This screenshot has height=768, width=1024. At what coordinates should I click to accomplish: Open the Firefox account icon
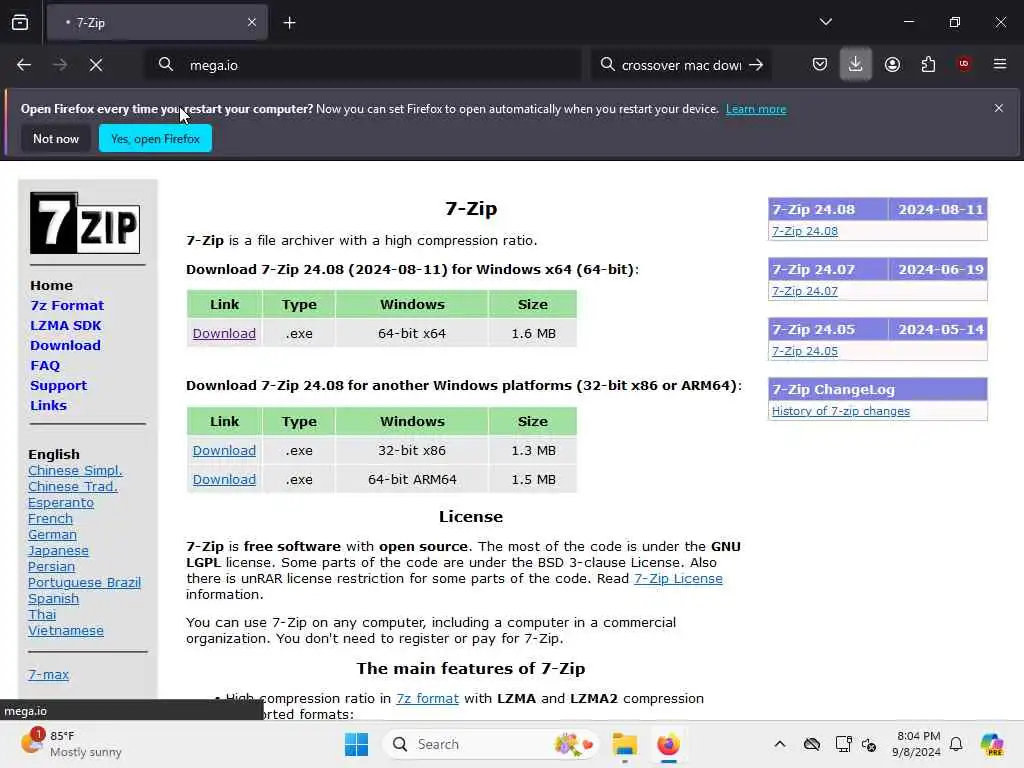pos(892,64)
